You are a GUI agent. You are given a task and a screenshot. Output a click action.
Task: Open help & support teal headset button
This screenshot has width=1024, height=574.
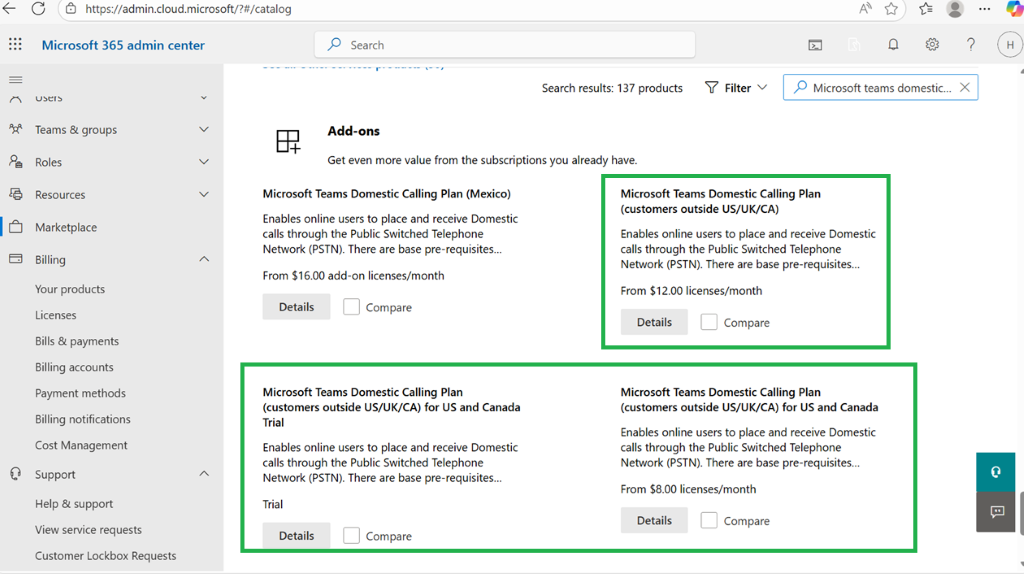coord(995,471)
